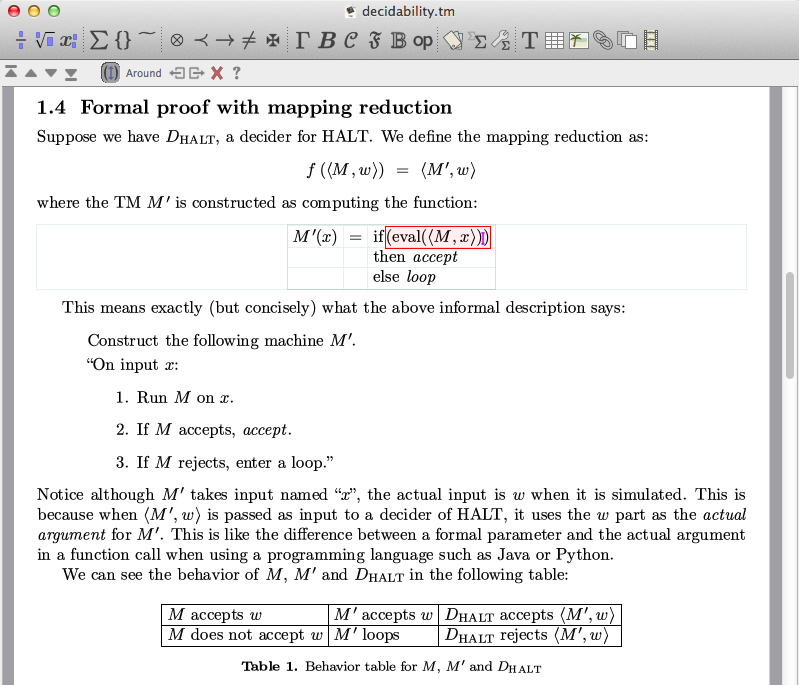Insert text mode with the T icon
The height and width of the screenshot is (685, 799).
(529, 41)
